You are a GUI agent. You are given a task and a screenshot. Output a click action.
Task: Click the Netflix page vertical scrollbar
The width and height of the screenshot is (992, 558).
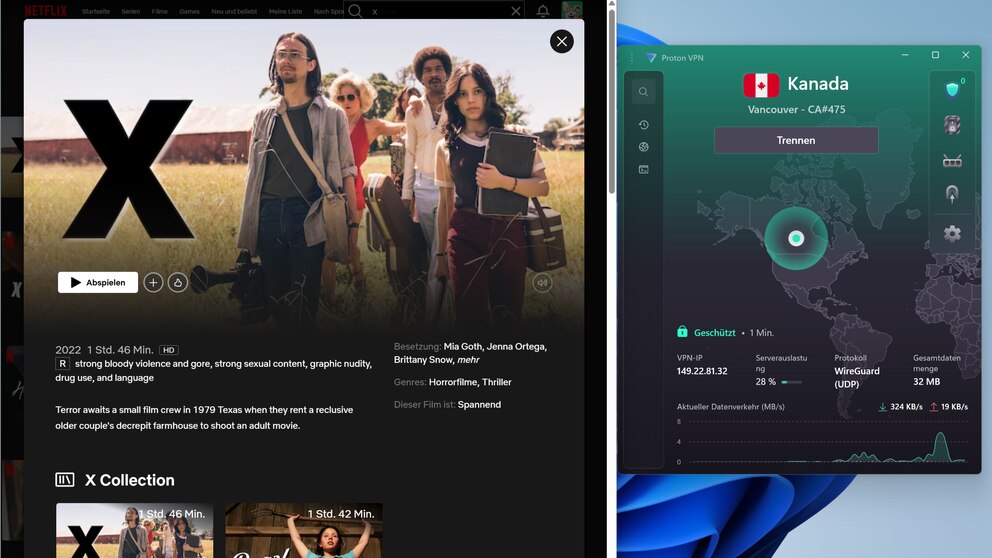[611, 101]
